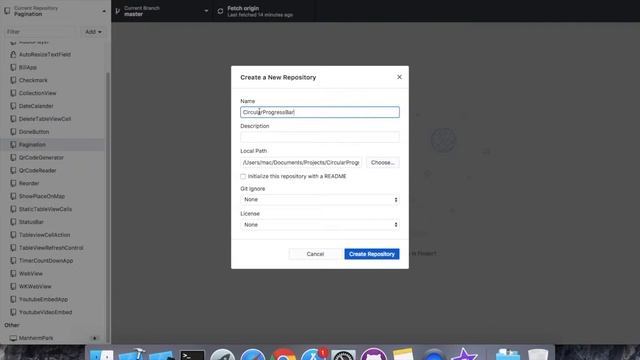Screen dimensions: 640x360
Task: Select the Checkmark repository
Action: click(x=53, y=80)
